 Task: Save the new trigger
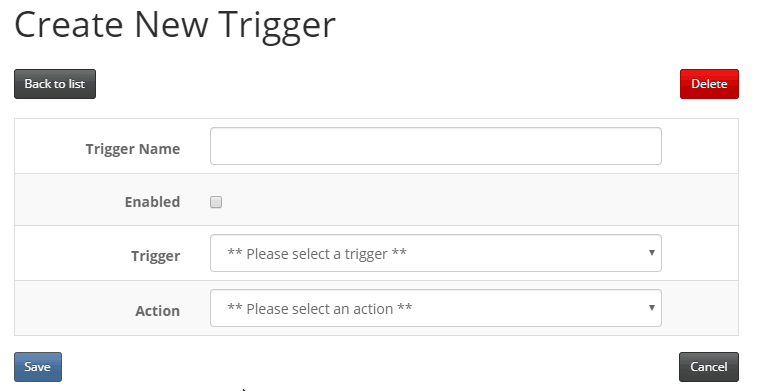point(38,367)
